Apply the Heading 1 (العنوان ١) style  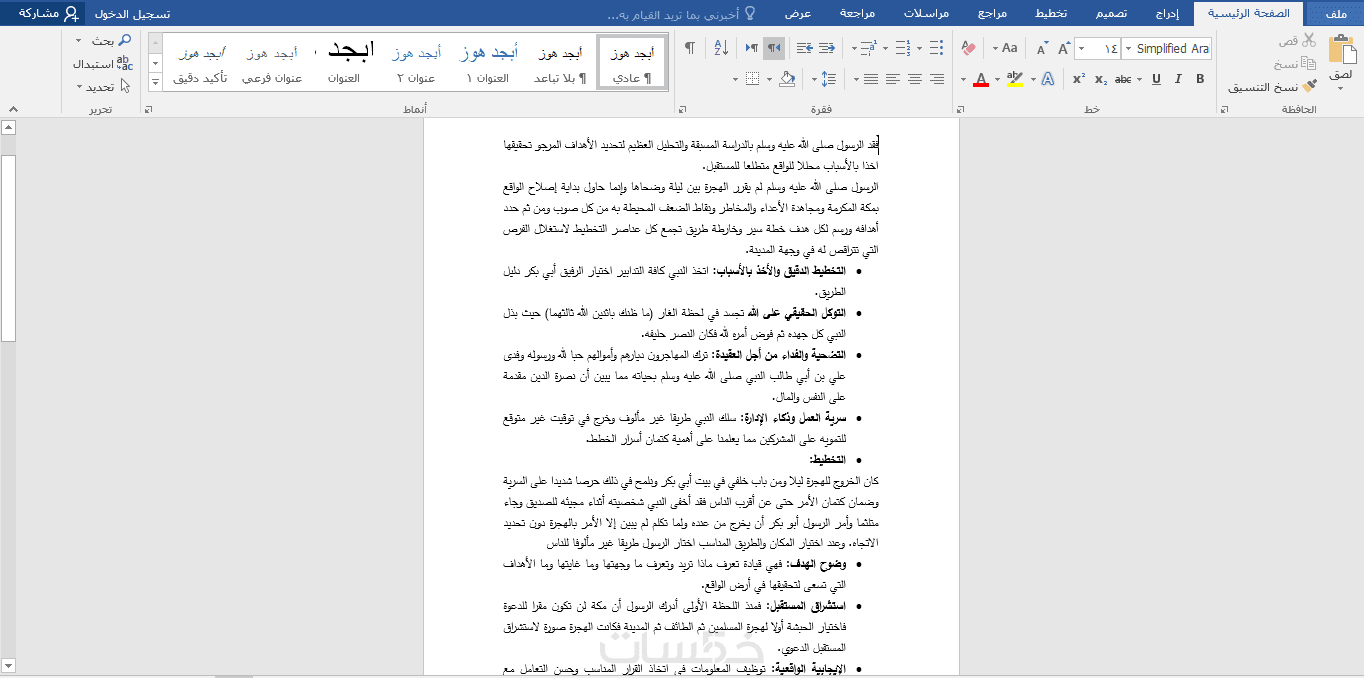coord(488,62)
